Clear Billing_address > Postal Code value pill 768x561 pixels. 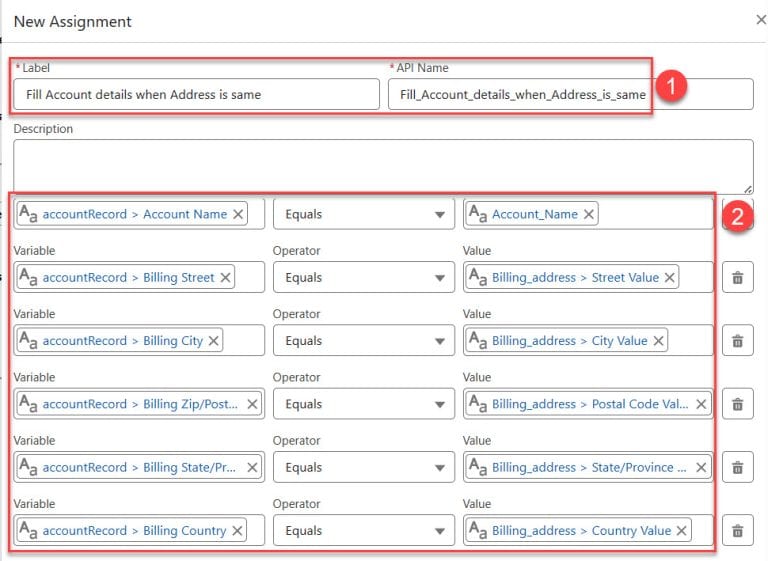[x=701, y=404]
